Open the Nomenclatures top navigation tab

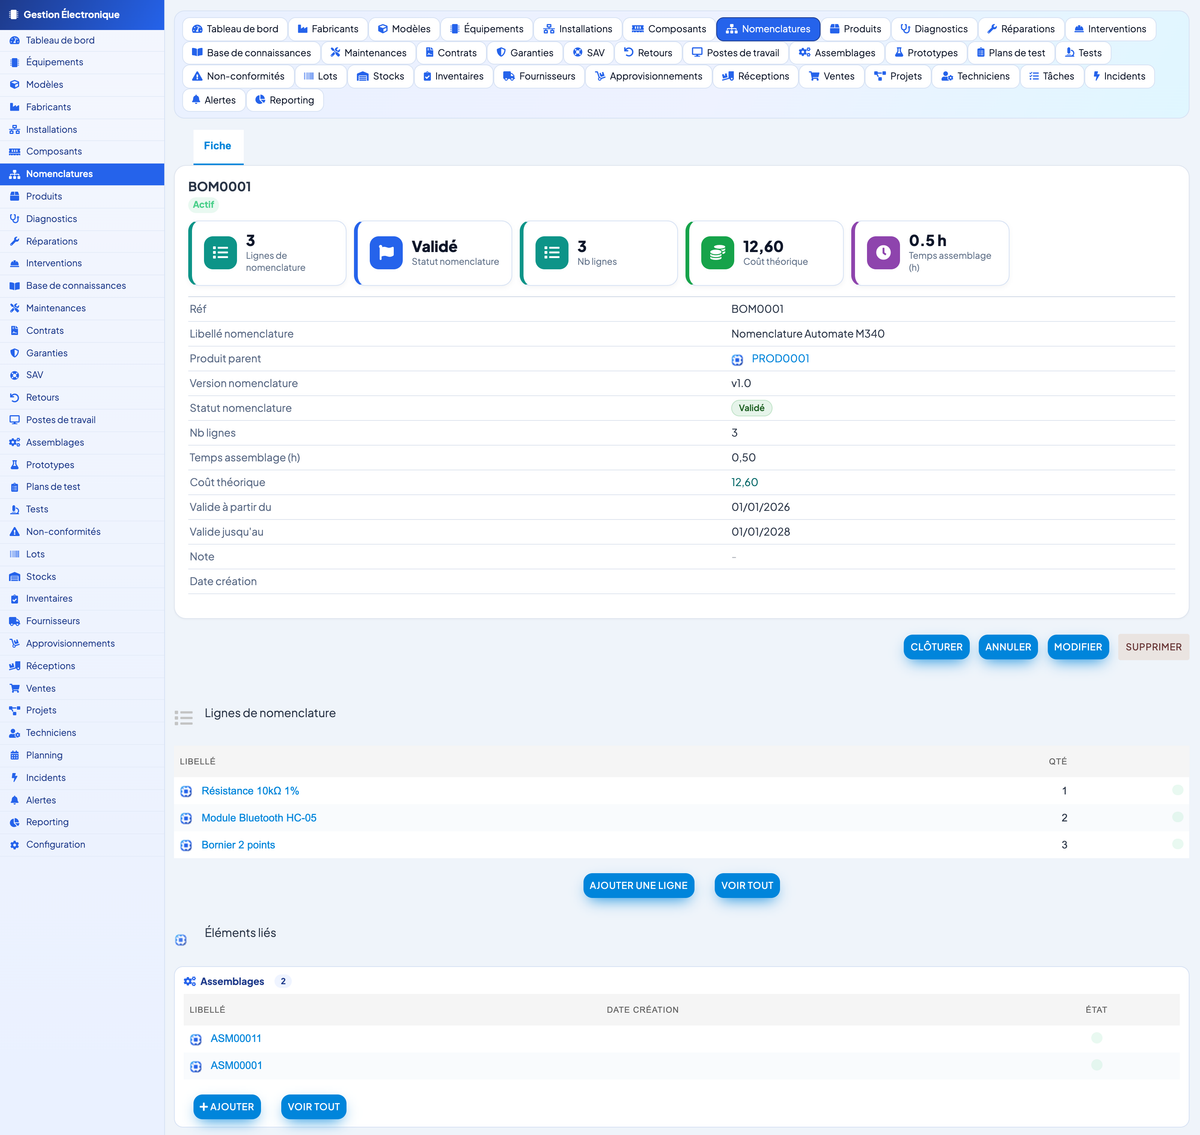click(x=768, y=29)
